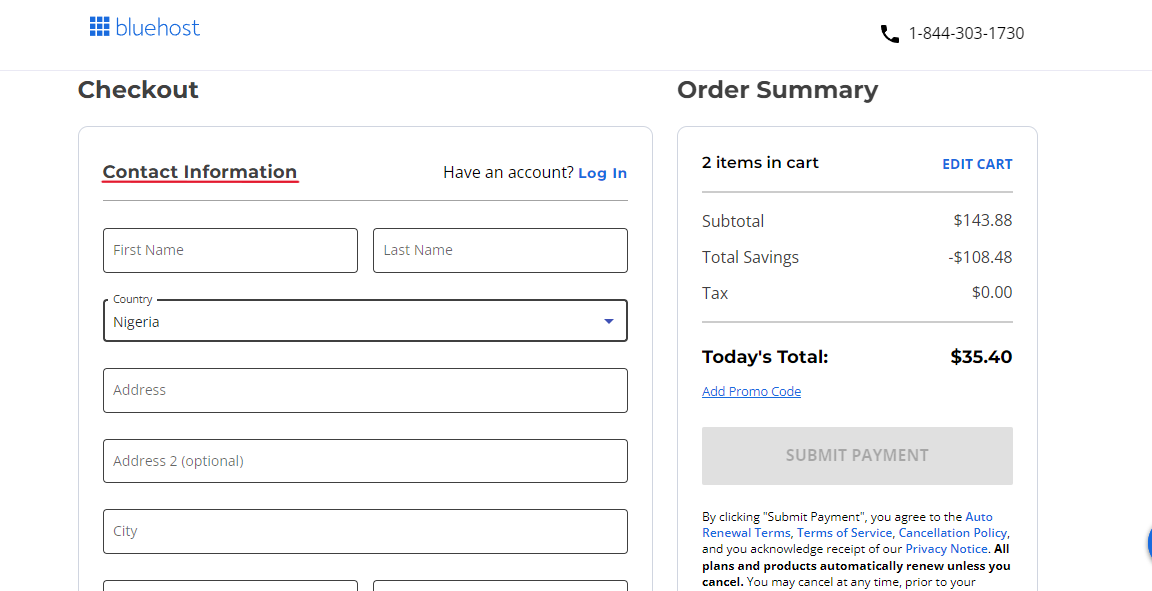Screen dimensions: 1152x591
Task: Focus the First Name field
Action: point(231,250)
